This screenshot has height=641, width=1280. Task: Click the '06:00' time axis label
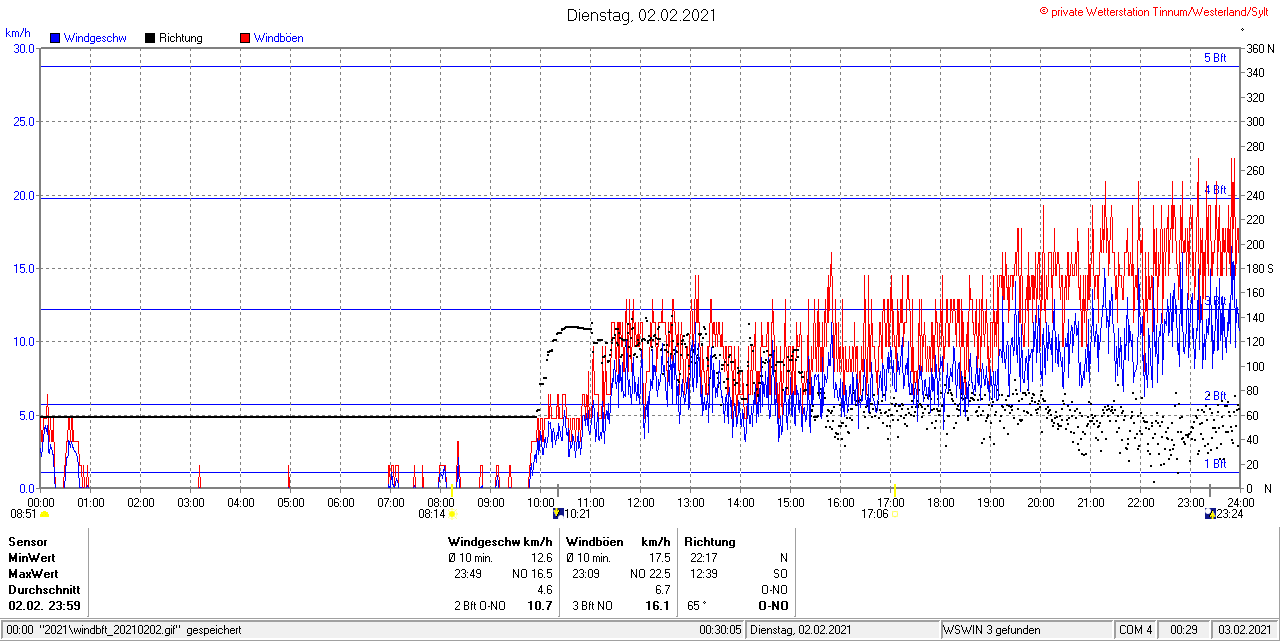(x=340, y=502)
